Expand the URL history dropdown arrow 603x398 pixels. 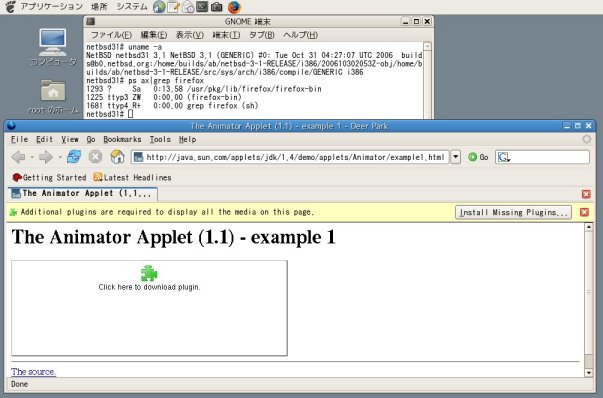456,157
